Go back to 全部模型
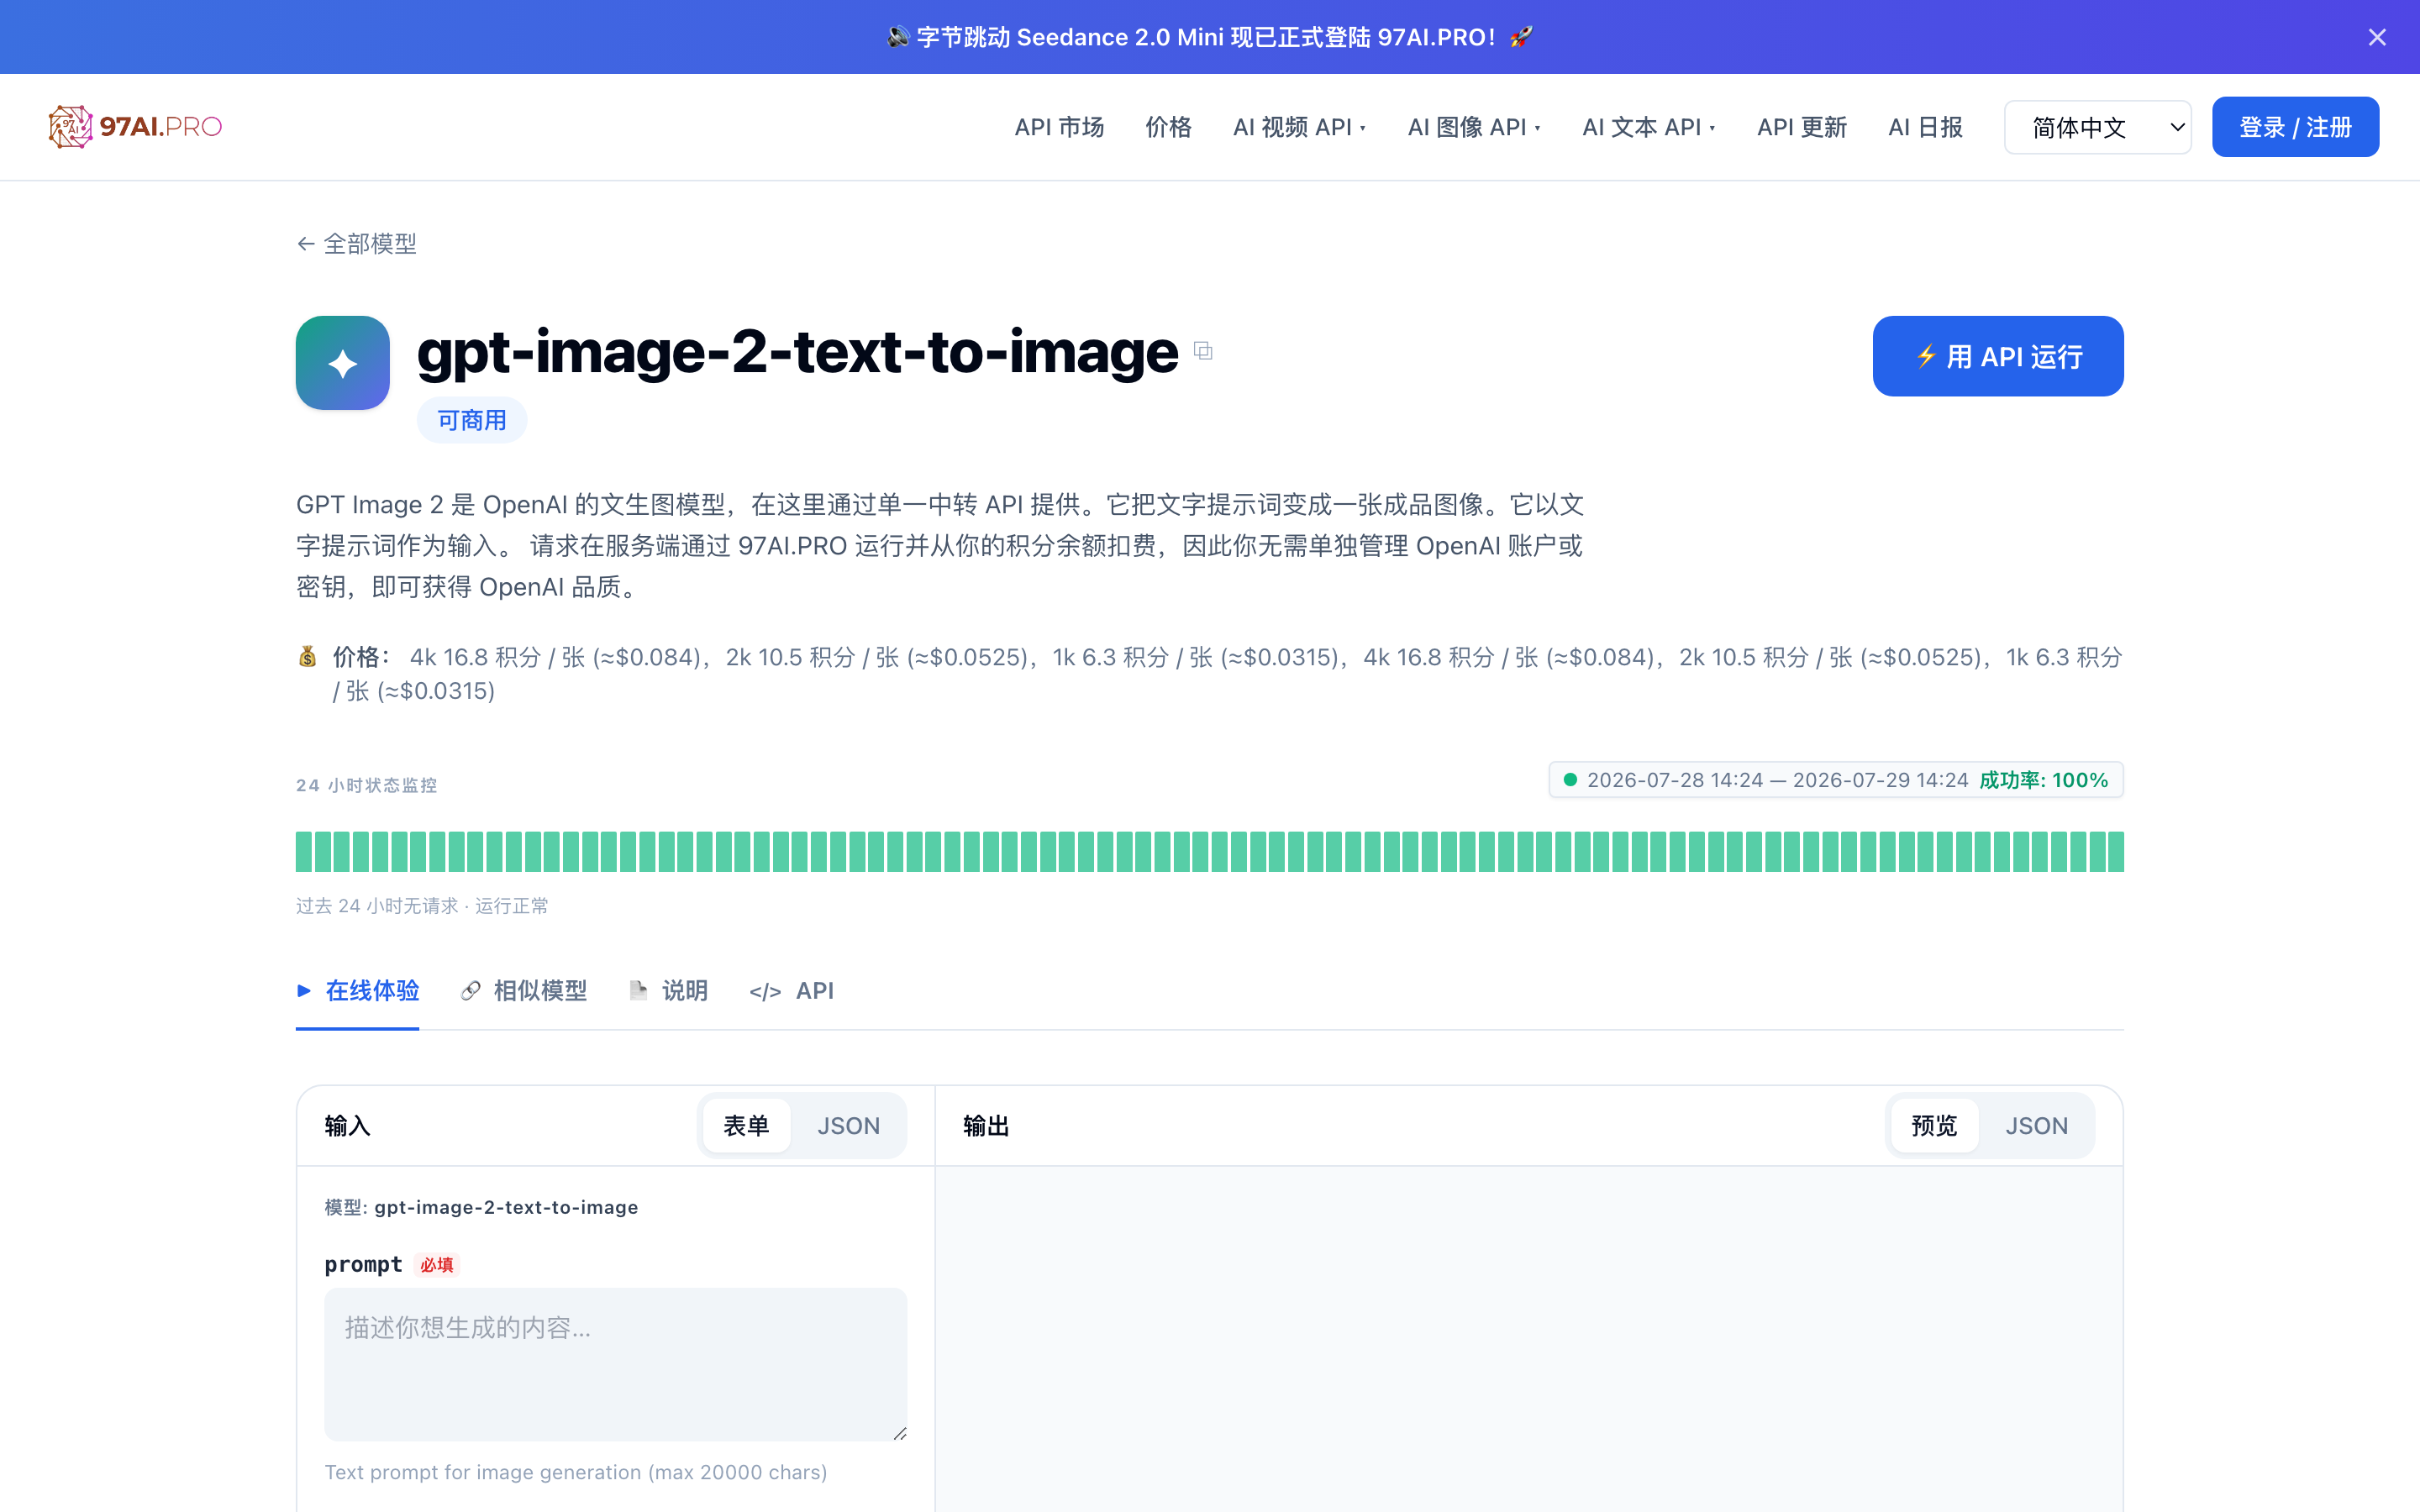Viewport: 2420px width, 1512px height. (x=357, y=244)
